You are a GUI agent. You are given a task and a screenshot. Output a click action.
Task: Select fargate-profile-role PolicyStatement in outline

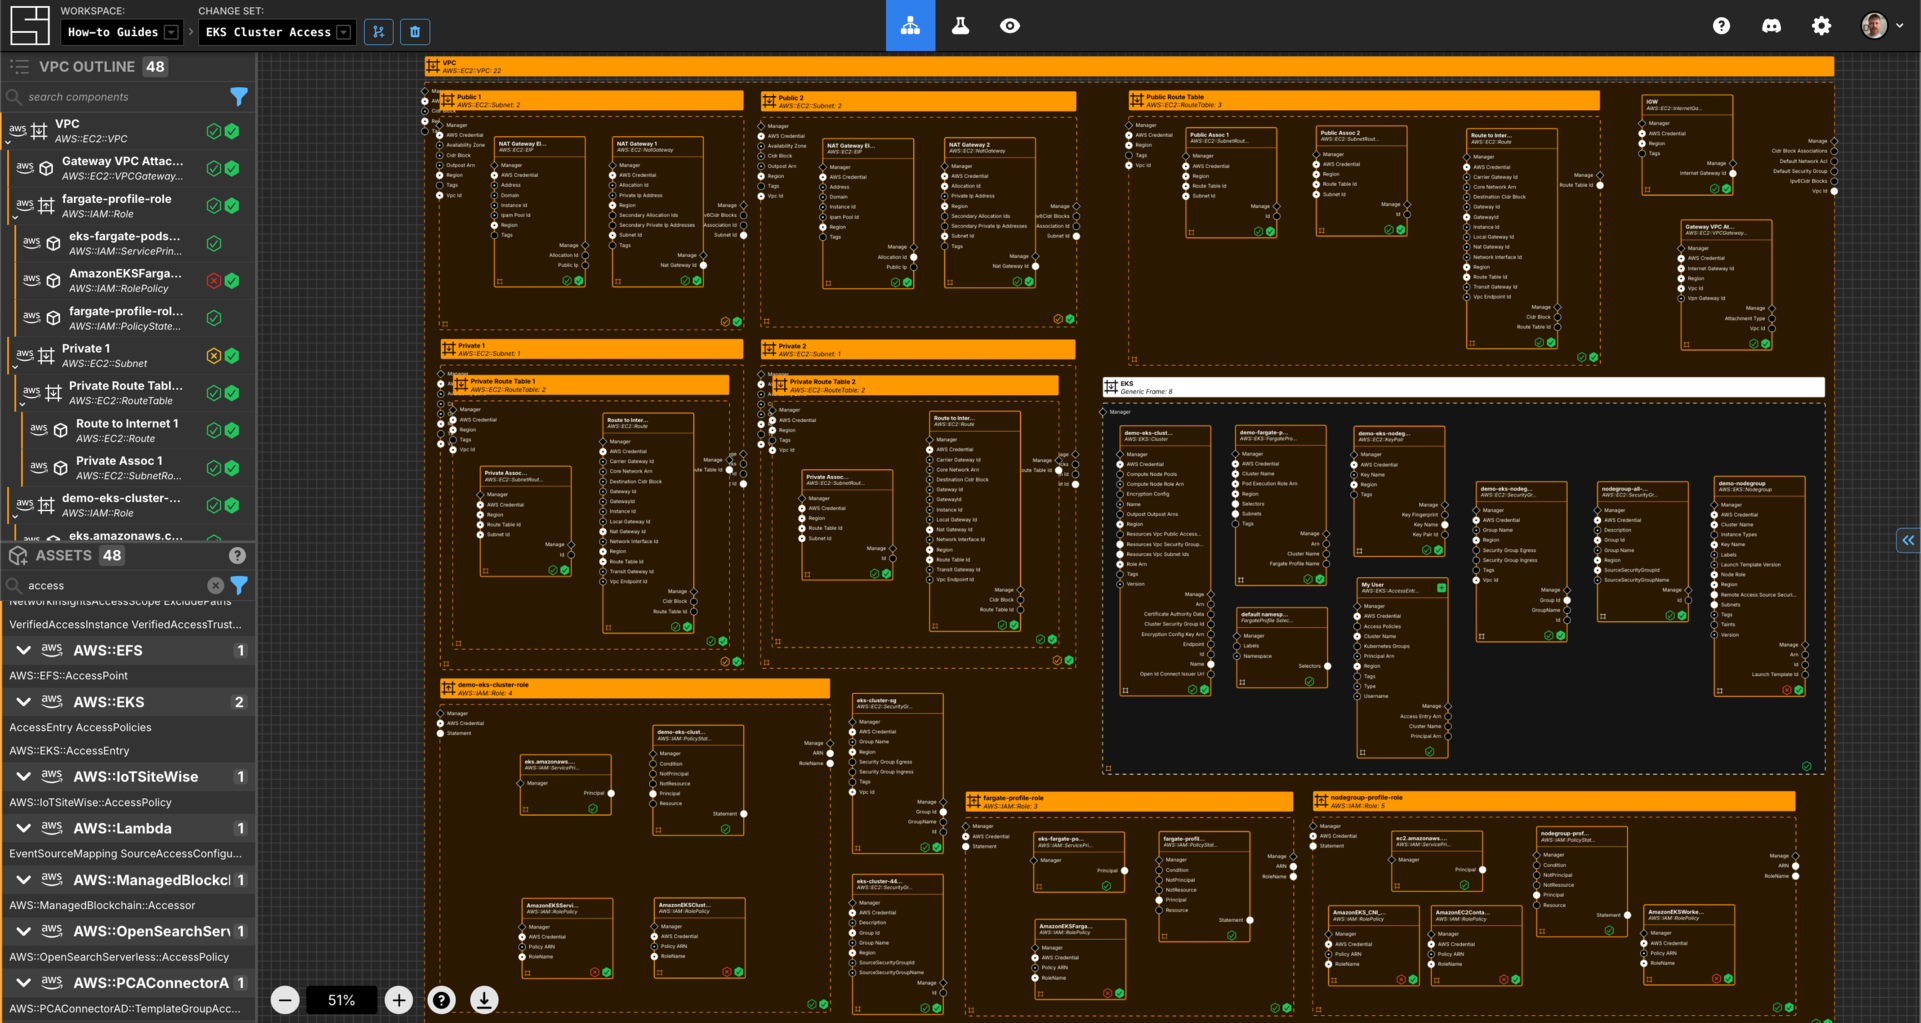[x=128, y=318]
